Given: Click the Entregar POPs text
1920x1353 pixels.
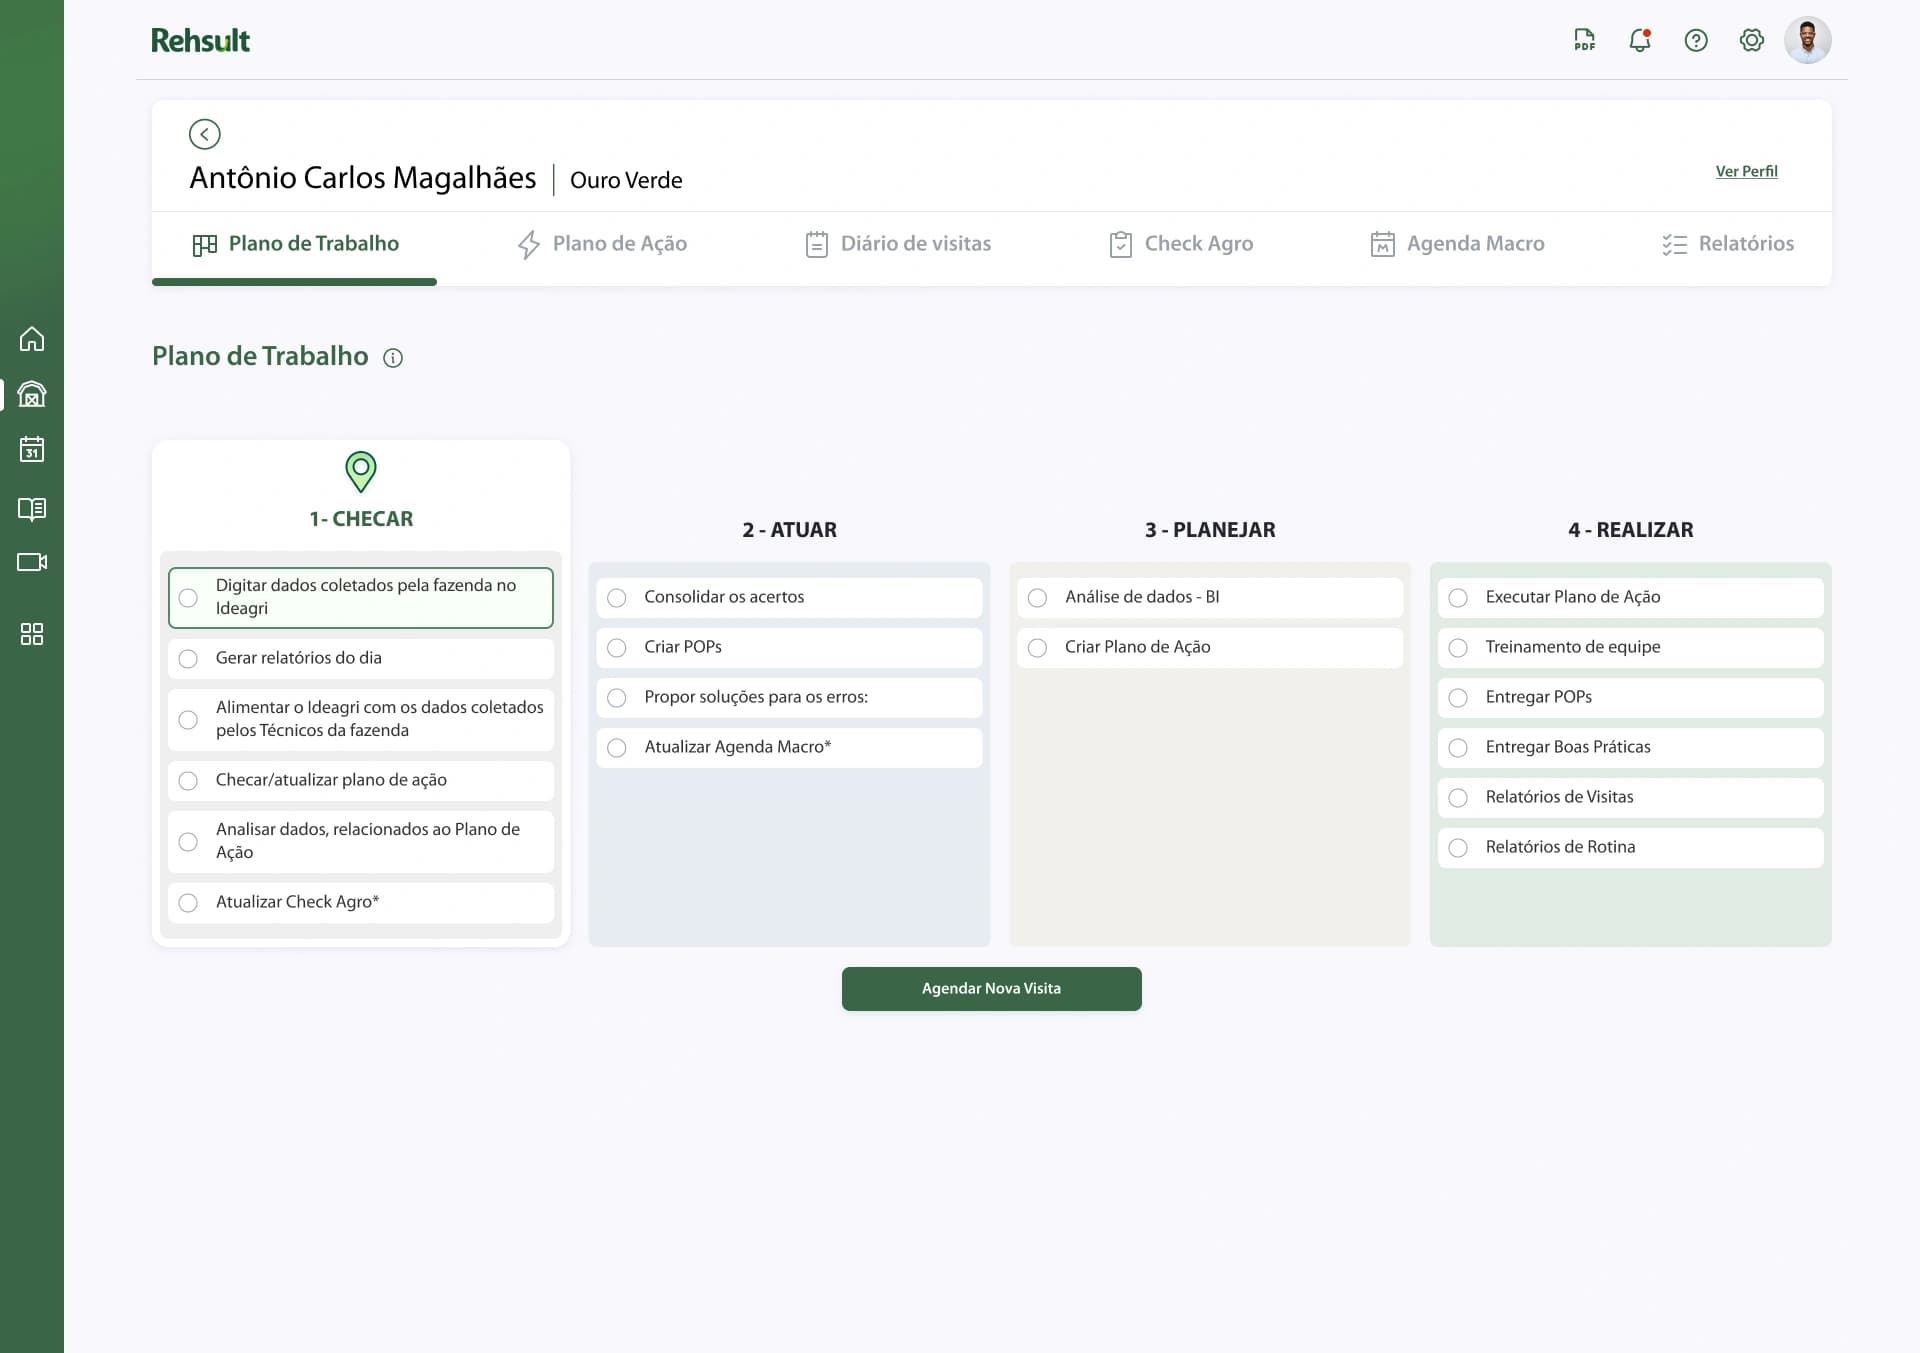Looking at the screenshot, I should click(x=1538, y=697).
